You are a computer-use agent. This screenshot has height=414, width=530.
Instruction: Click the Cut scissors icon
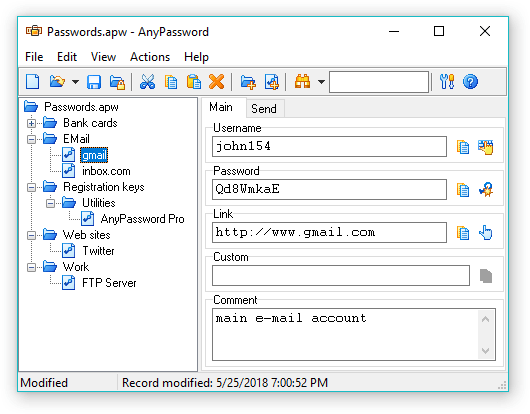147,82
